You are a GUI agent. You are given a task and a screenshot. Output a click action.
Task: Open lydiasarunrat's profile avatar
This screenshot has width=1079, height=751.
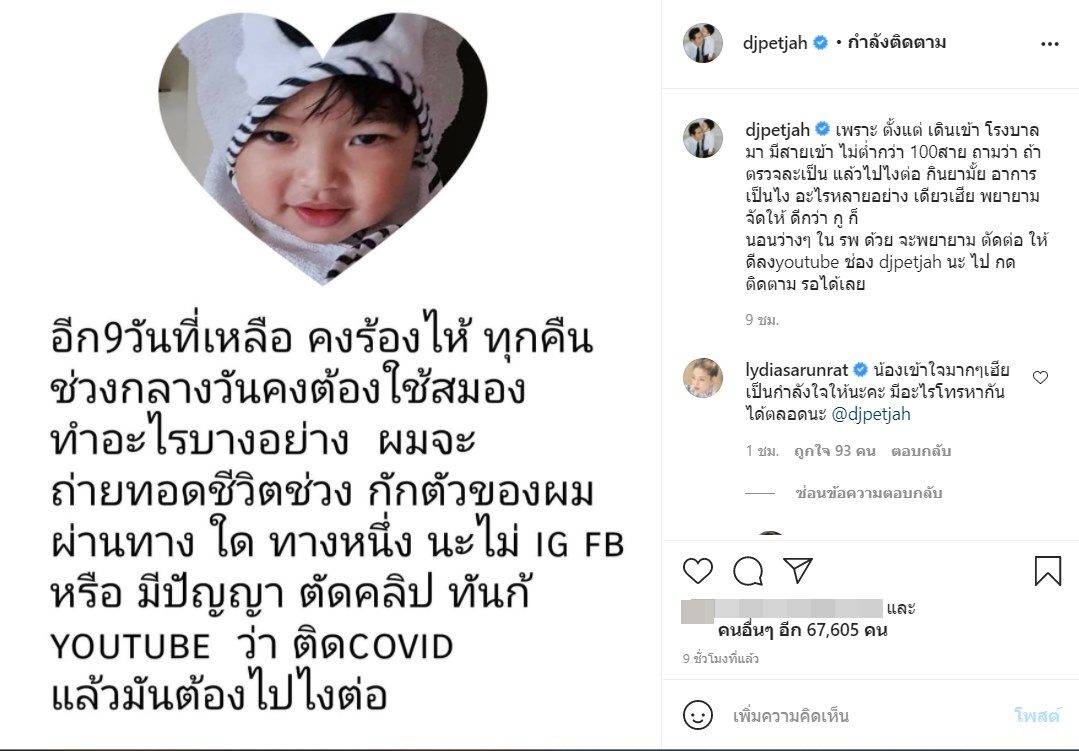(703, 378)
